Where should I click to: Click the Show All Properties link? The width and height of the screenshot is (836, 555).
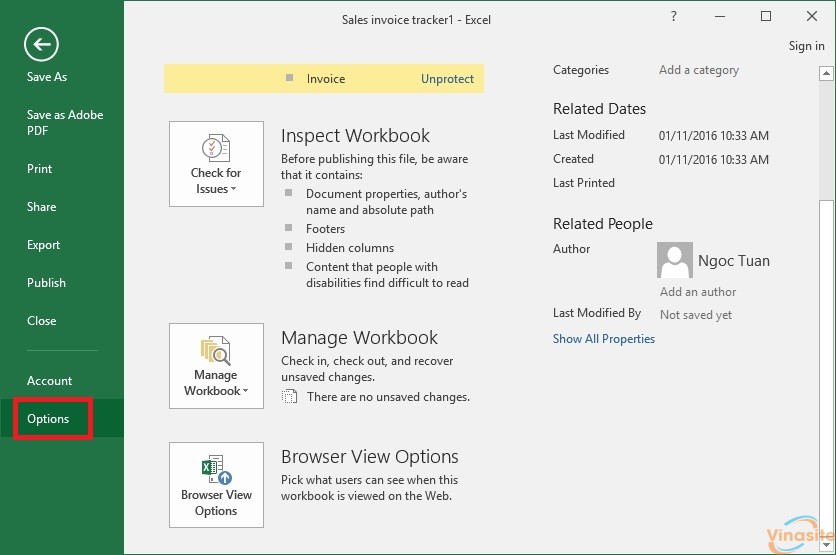604,339
